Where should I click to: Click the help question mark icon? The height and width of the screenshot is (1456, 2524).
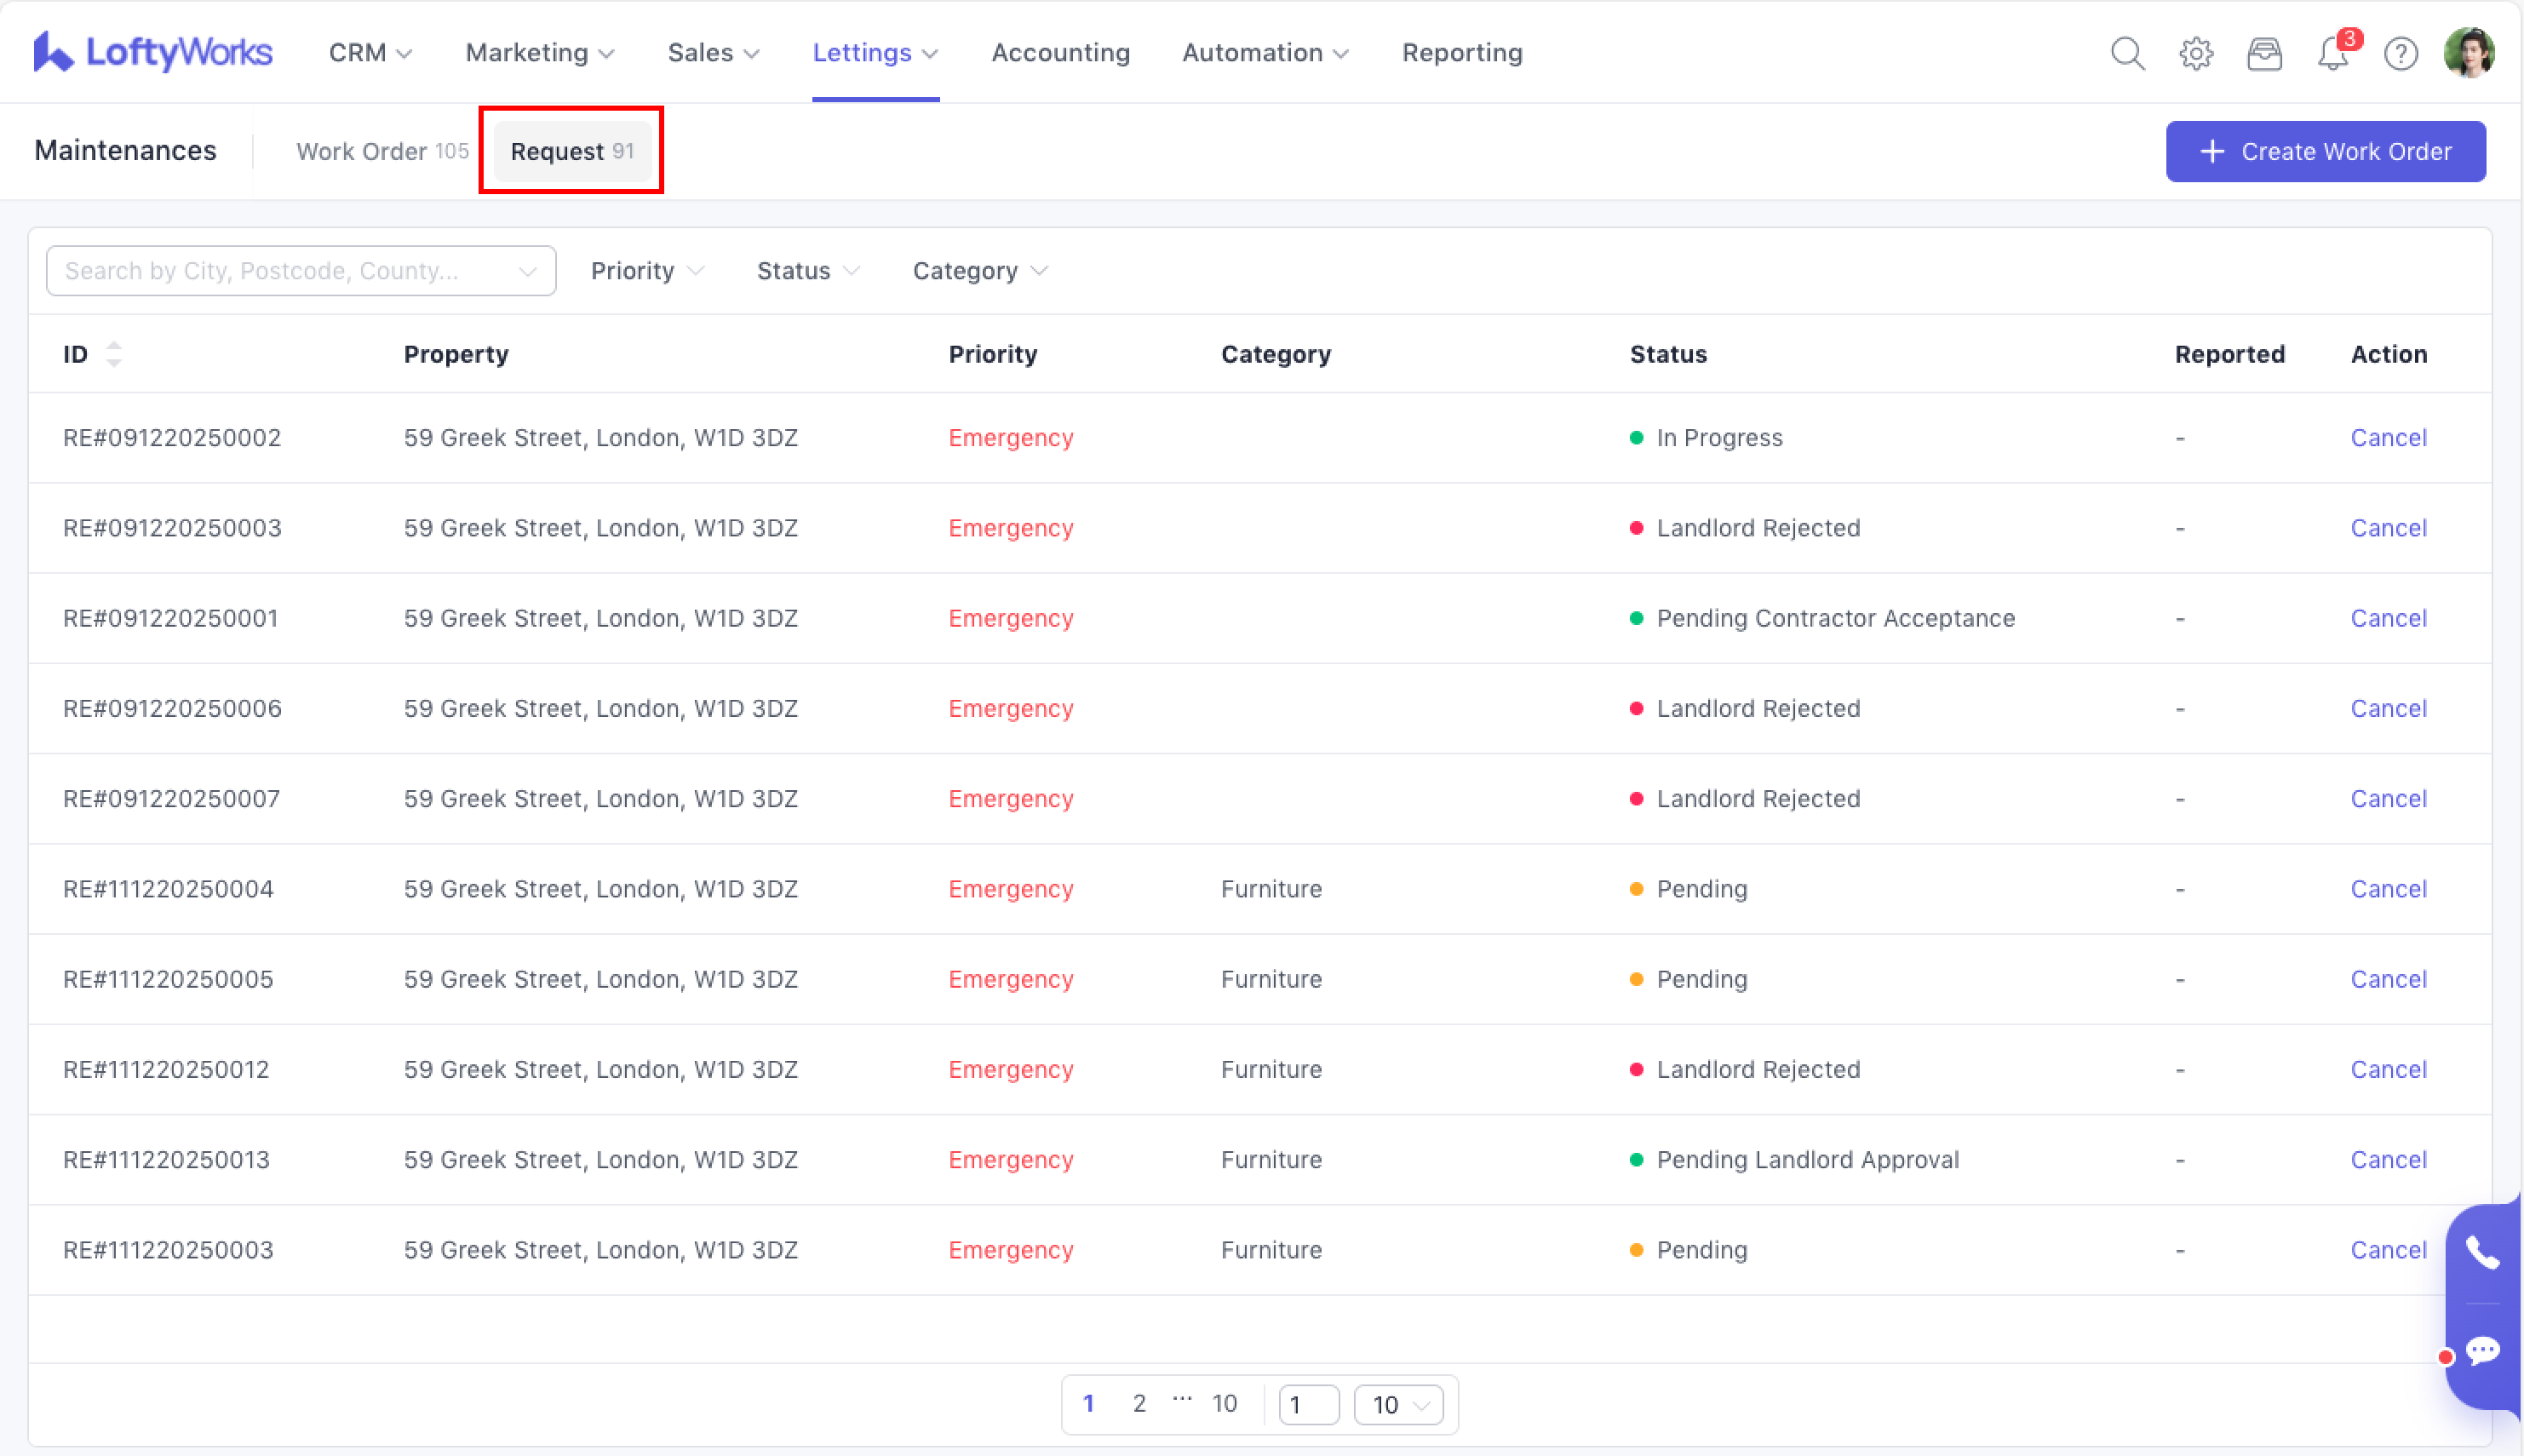coord(2400,53)
